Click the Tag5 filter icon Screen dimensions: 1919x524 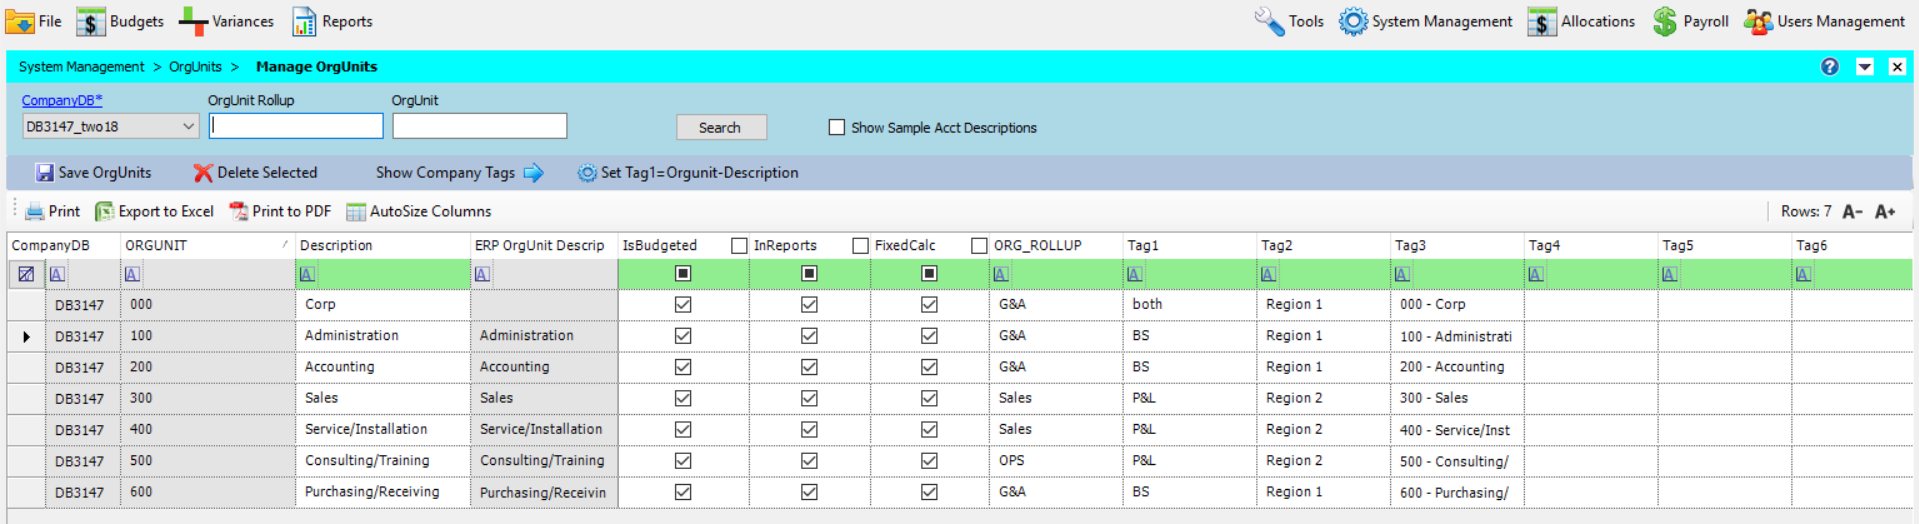click(1670, 274)
